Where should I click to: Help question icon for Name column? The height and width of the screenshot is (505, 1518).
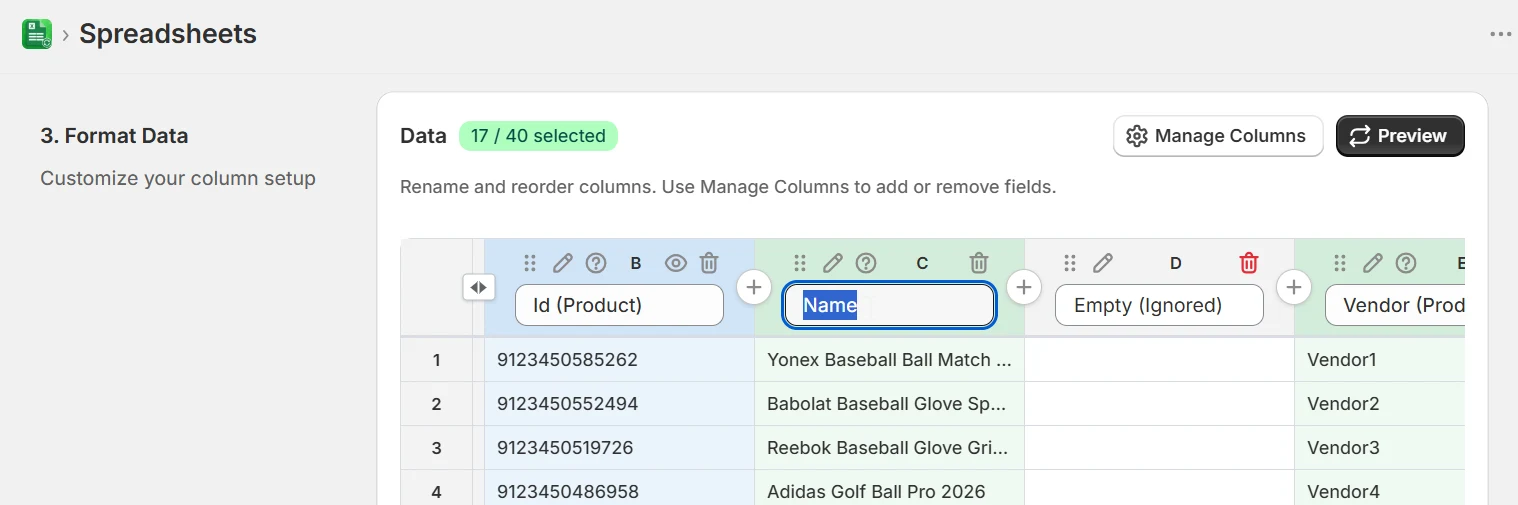tap(866, 263)
